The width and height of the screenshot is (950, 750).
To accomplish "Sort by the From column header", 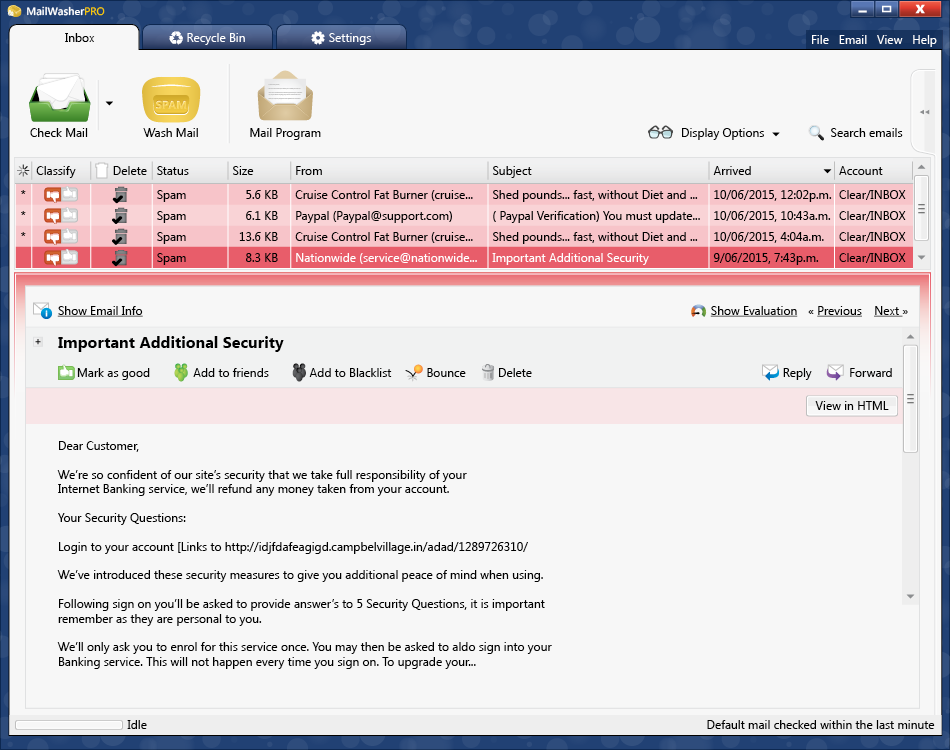I will coord(388,171).
